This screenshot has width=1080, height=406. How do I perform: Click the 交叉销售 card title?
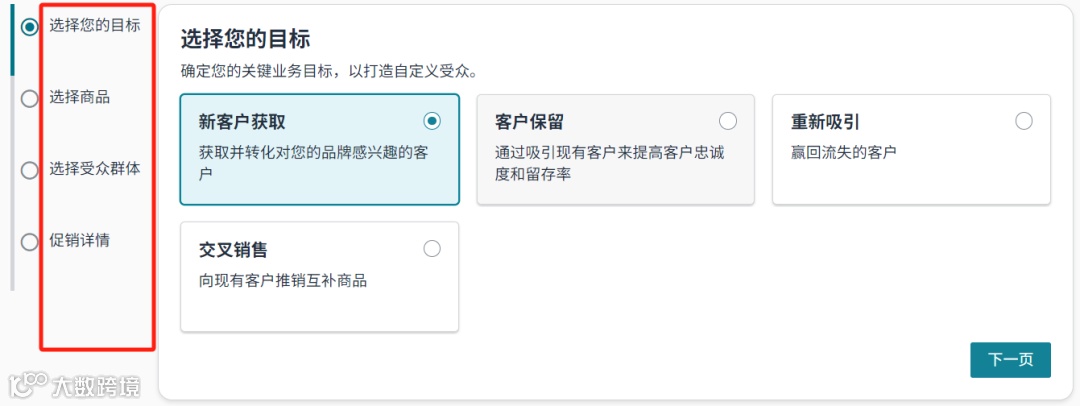[233, 250]
